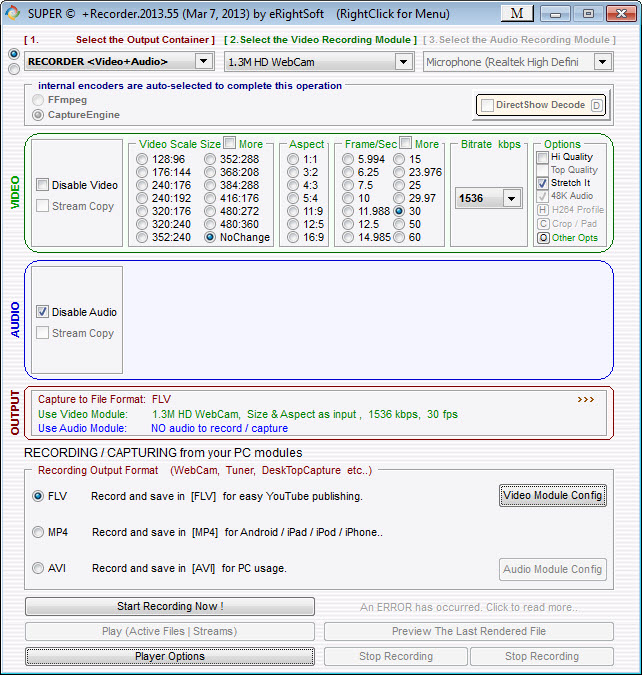Image resolution: width=642 pixels, height=675 pixels.
Task: Select the NoChange video scale option
Action: pyautogui.click(x=210, y=237)
